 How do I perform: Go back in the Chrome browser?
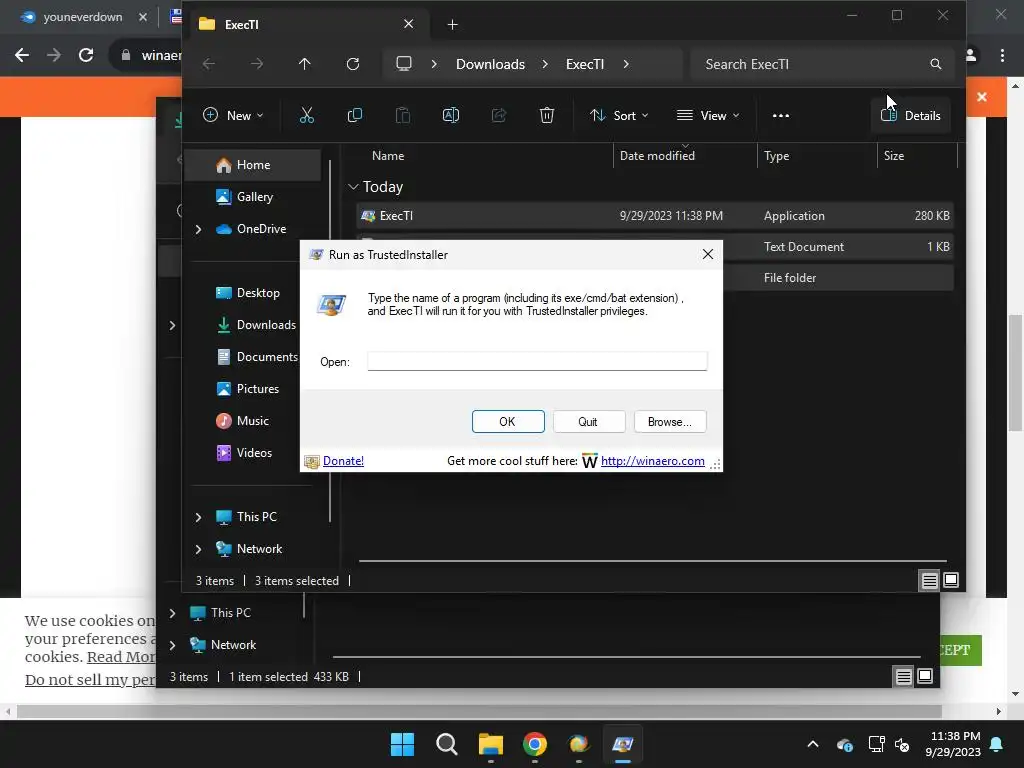point(22,55)
